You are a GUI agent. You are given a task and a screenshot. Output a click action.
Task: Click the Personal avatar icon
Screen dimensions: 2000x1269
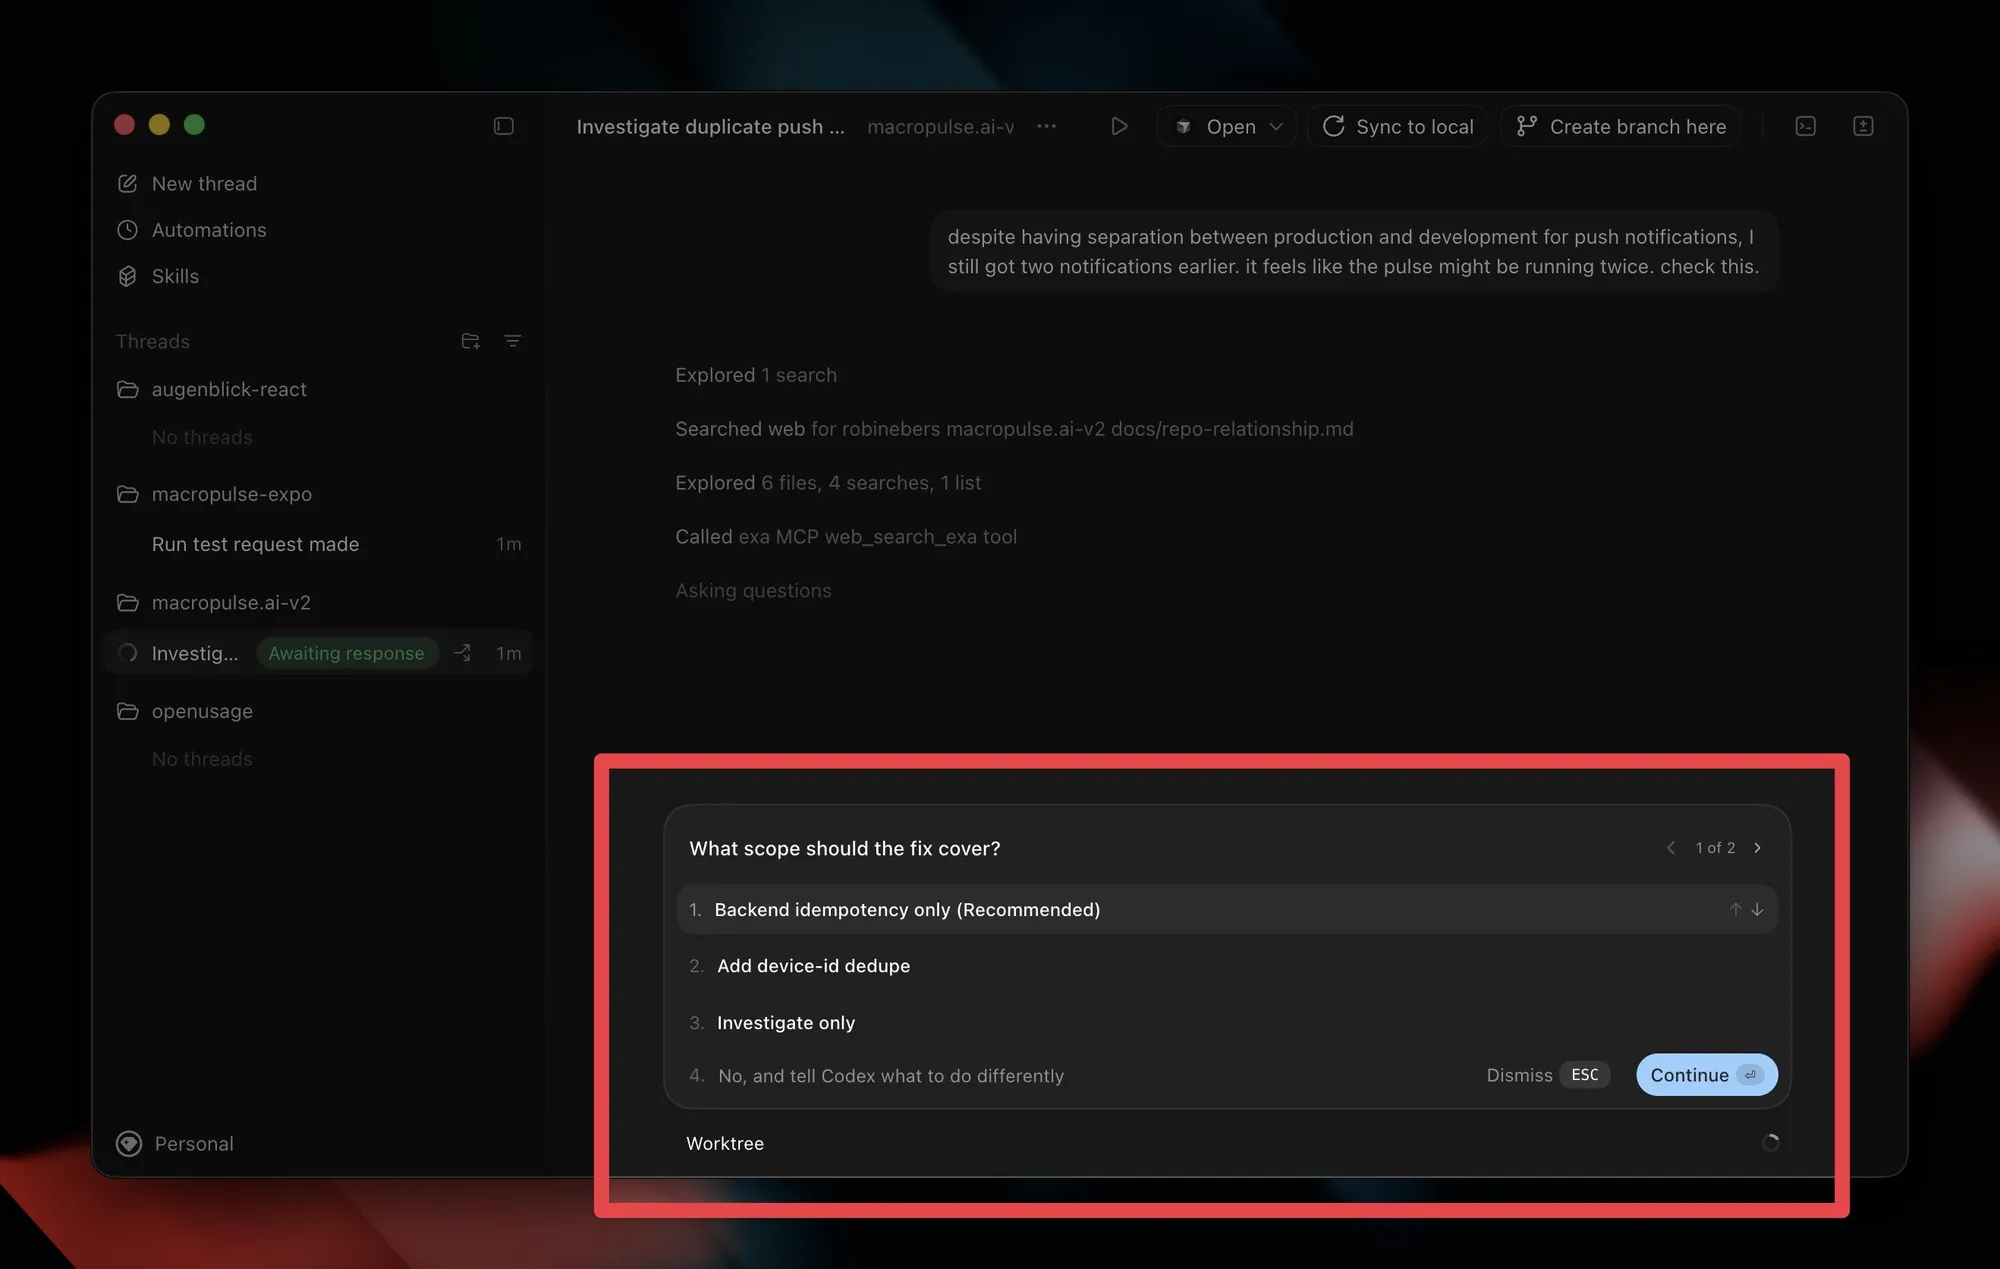click(128, 1143)
